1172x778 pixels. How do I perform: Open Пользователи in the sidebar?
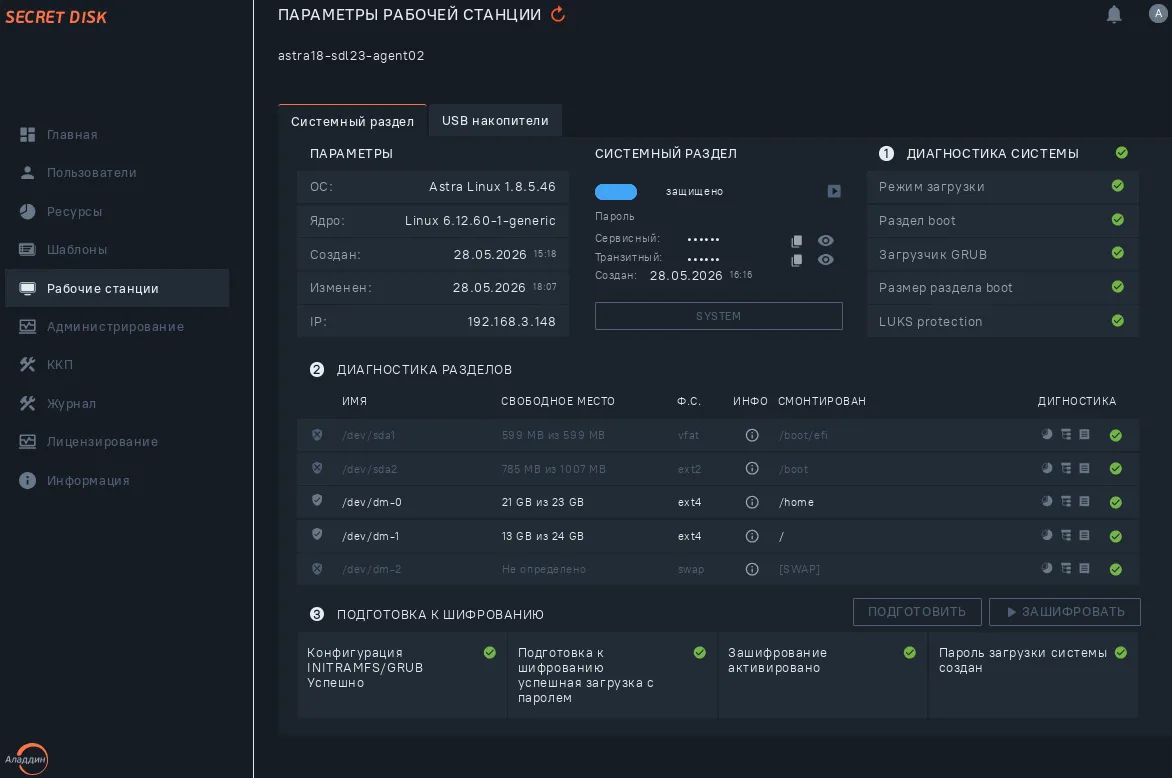pos(78,173)
